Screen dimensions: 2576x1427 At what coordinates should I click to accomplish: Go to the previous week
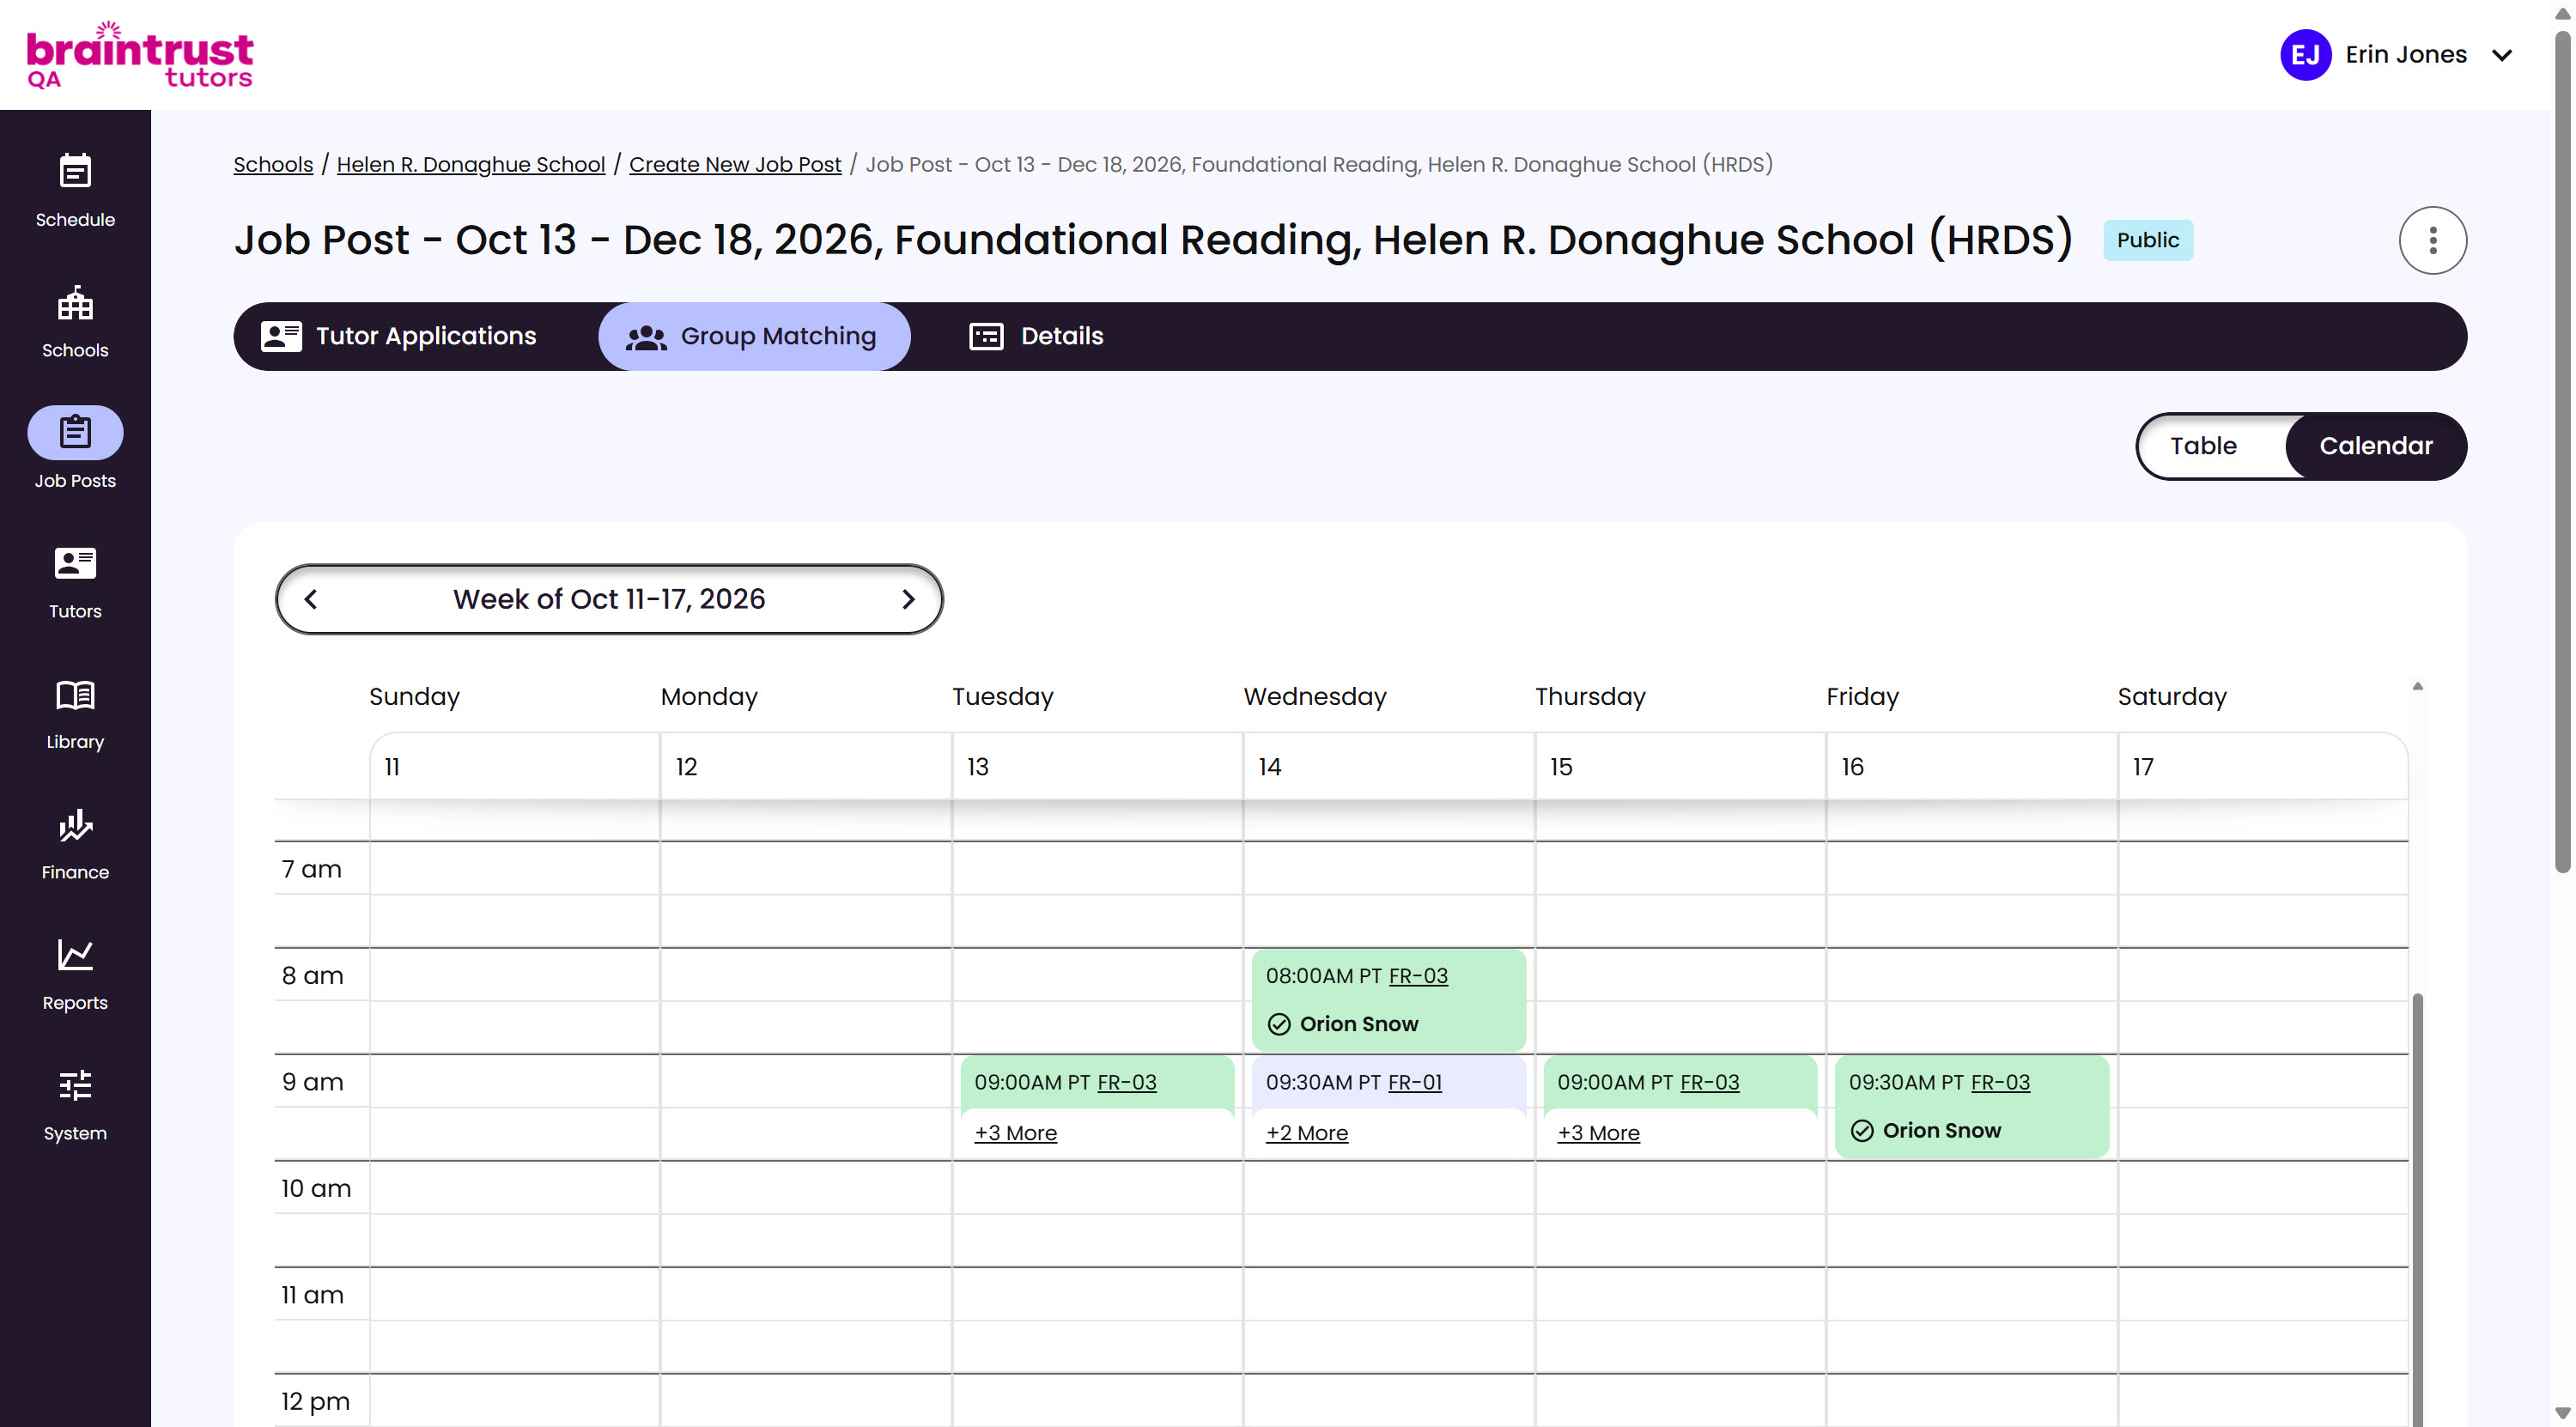tap(311, 599)
